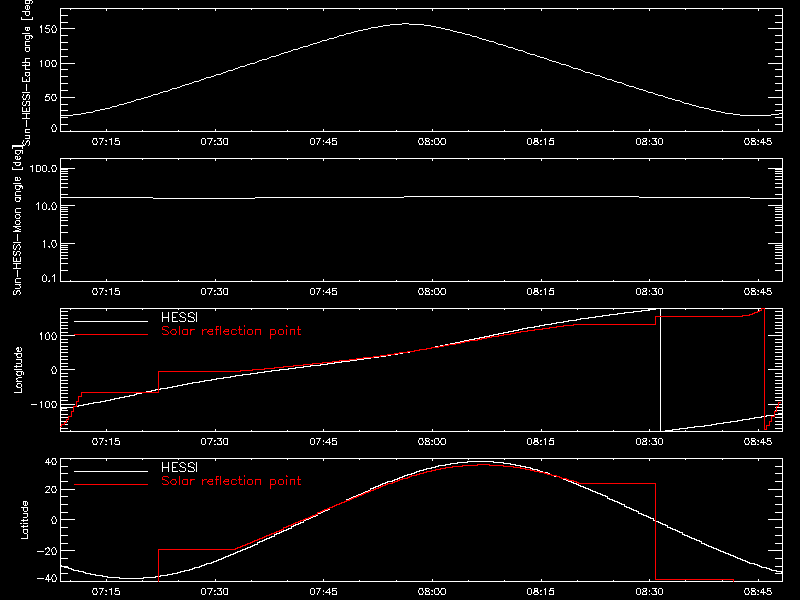Select the Latitude axis title
Screen dimensions: 800x600
24,520
